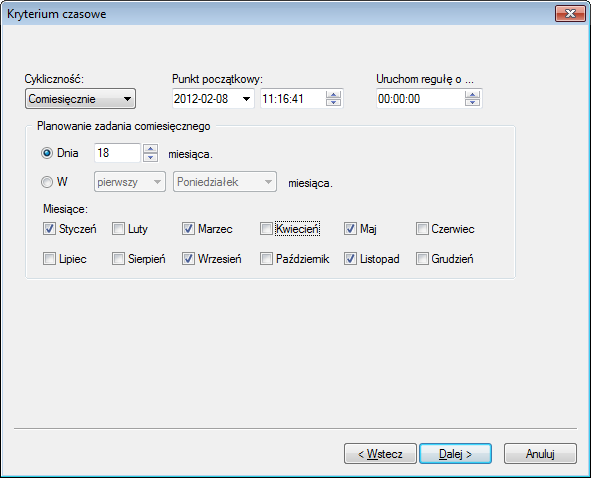Check the Czerwiec checkbox
The height and width of the screenshot is (478, 591).
(x=422, y=229)
